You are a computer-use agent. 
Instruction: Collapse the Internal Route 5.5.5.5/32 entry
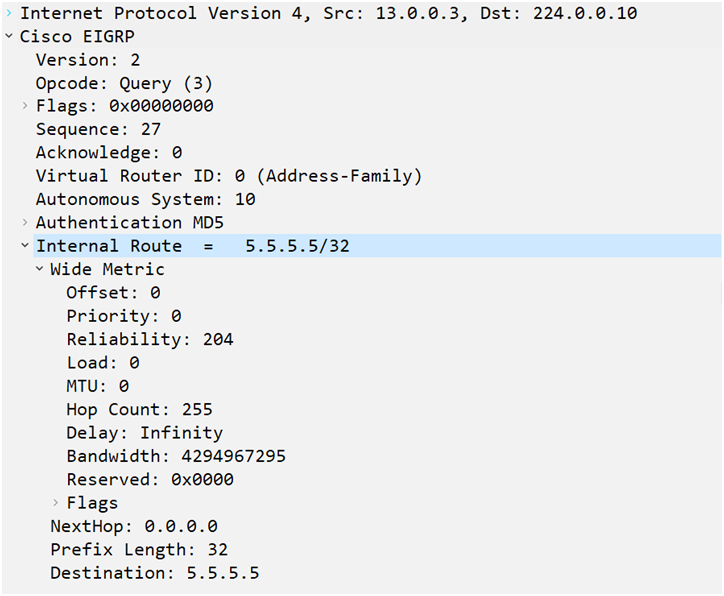click(25, 246)
